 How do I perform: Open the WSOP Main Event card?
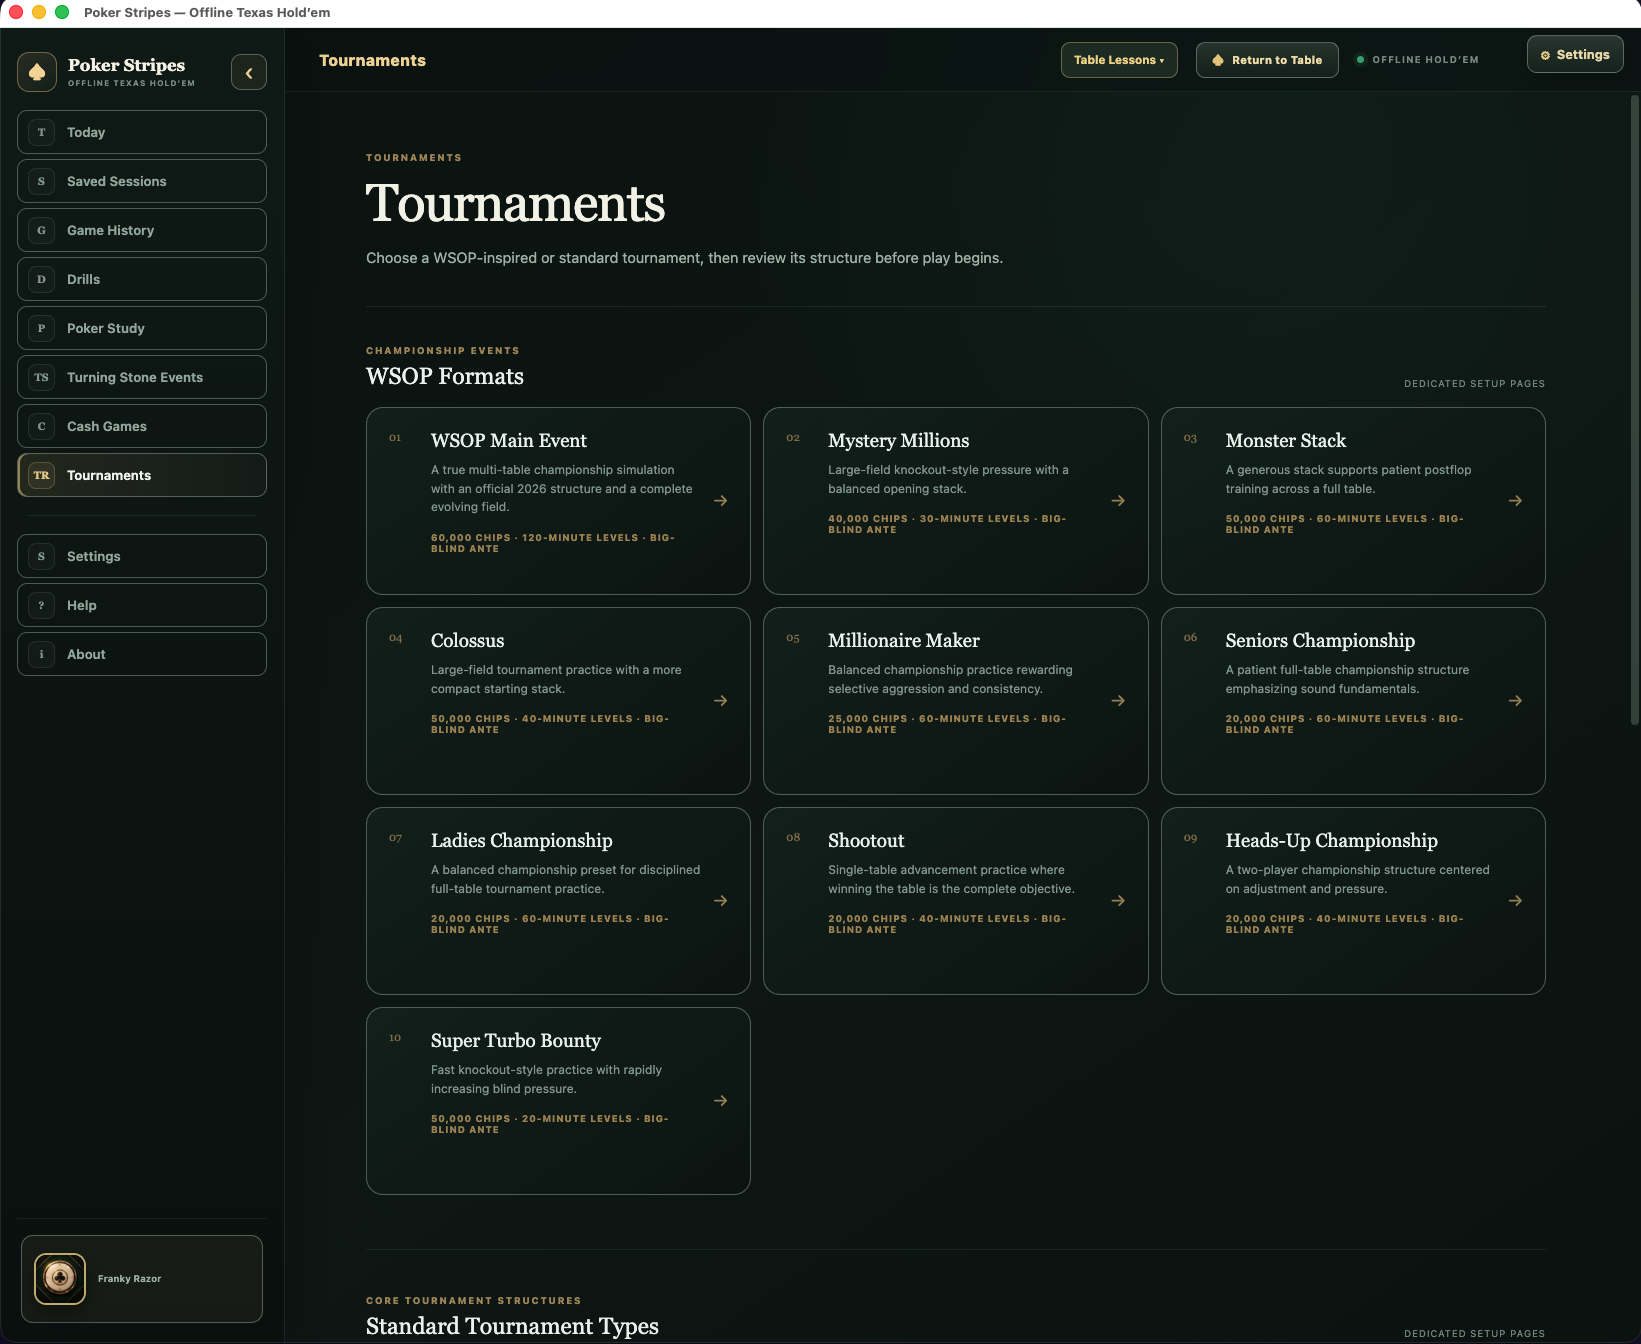[558, 501]
